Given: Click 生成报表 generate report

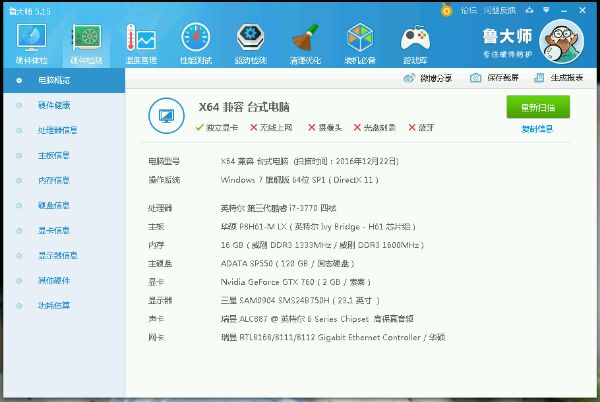Looking at the screenshot, I should click(x=558, y=78).
